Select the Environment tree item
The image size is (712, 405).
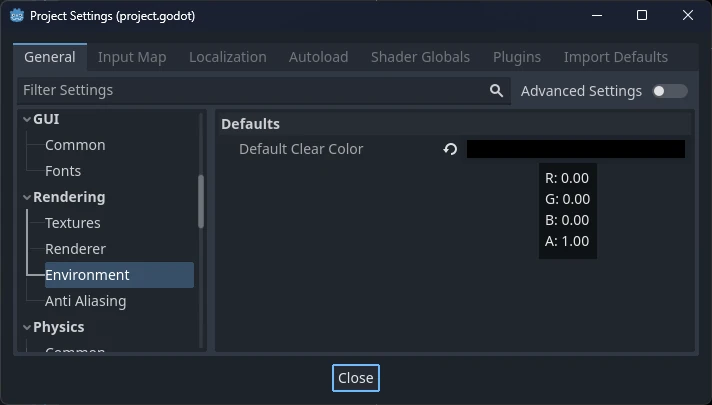point(119,275)
